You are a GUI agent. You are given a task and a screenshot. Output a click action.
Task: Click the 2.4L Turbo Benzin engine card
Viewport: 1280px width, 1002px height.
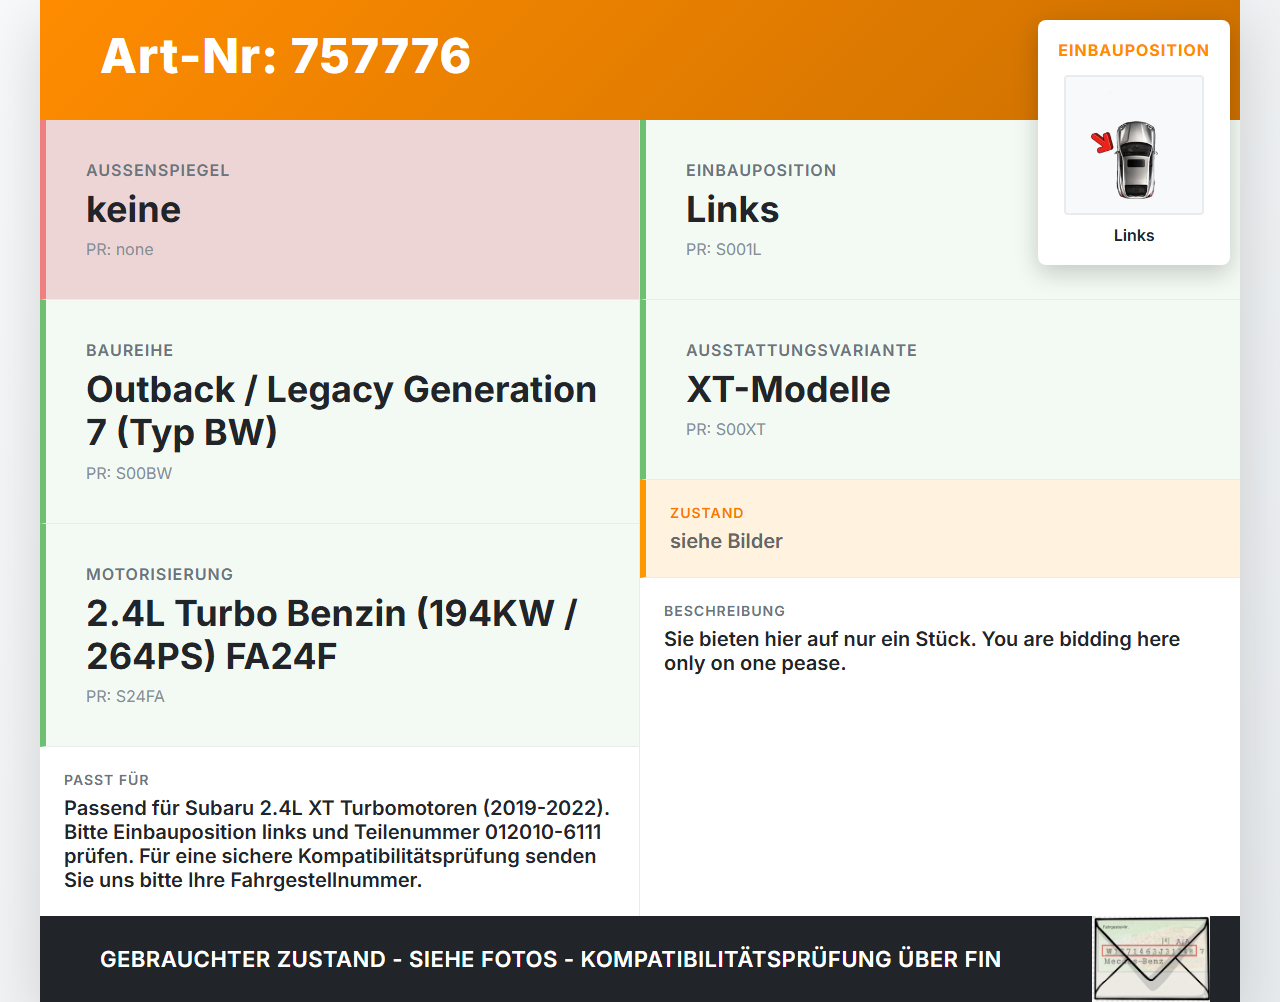(340, 635)
